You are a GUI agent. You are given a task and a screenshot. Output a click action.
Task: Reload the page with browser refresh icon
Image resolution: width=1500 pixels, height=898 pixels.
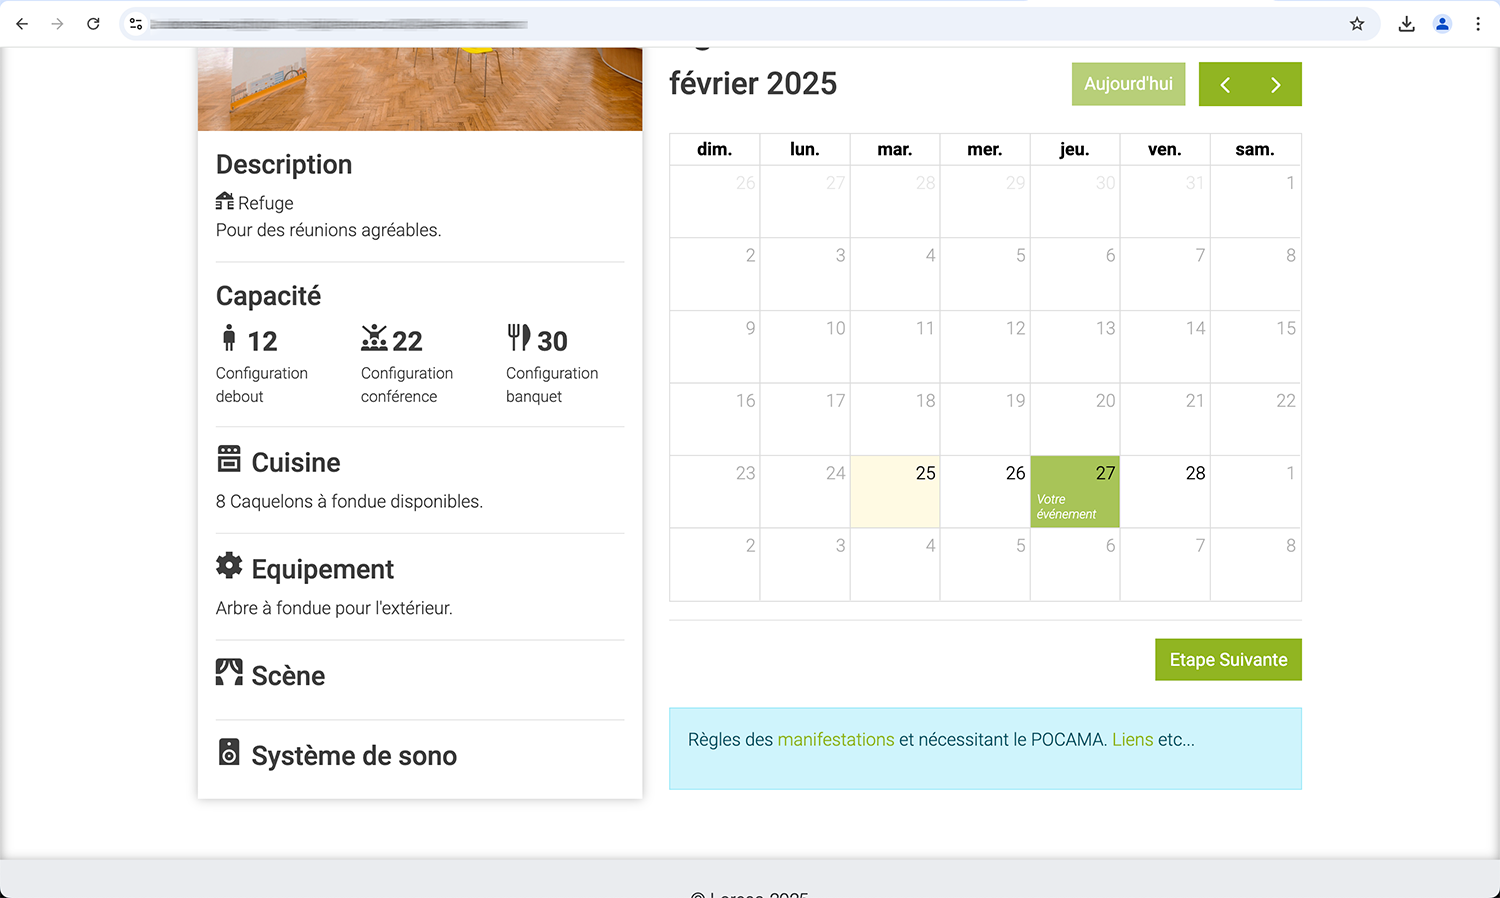93,24
